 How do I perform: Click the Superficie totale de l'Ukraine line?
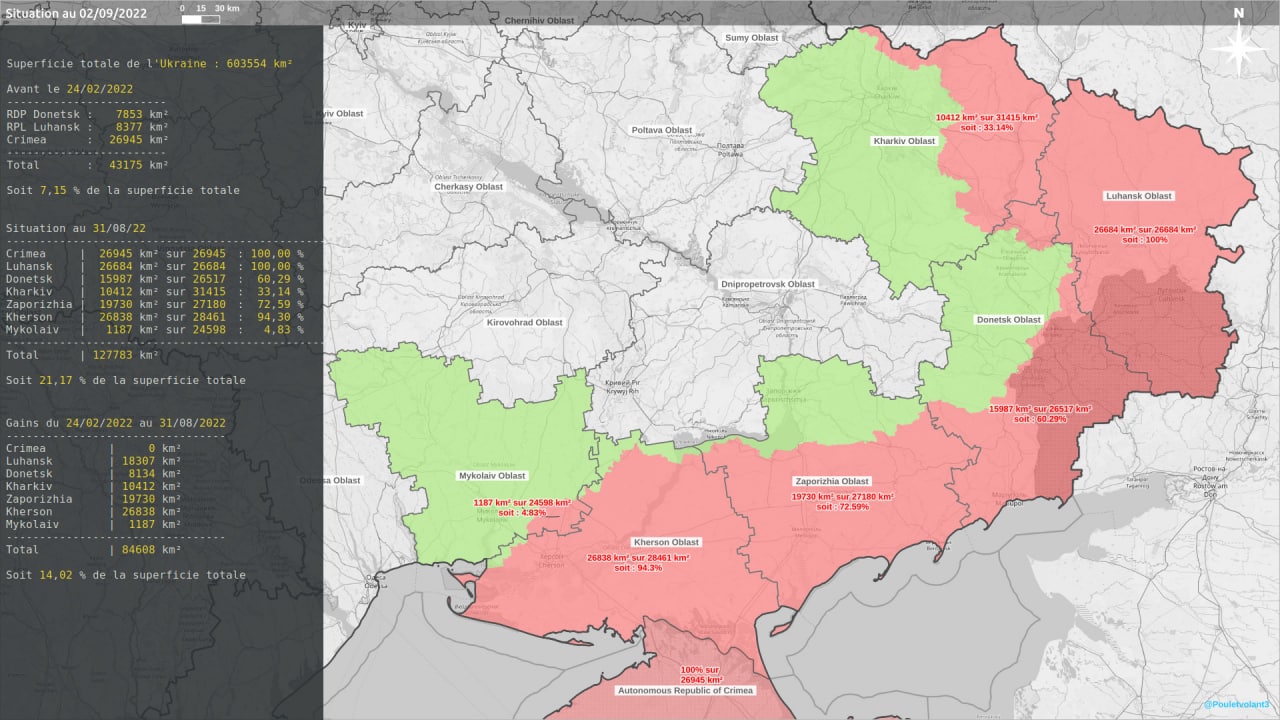click(x=149, y=64)
